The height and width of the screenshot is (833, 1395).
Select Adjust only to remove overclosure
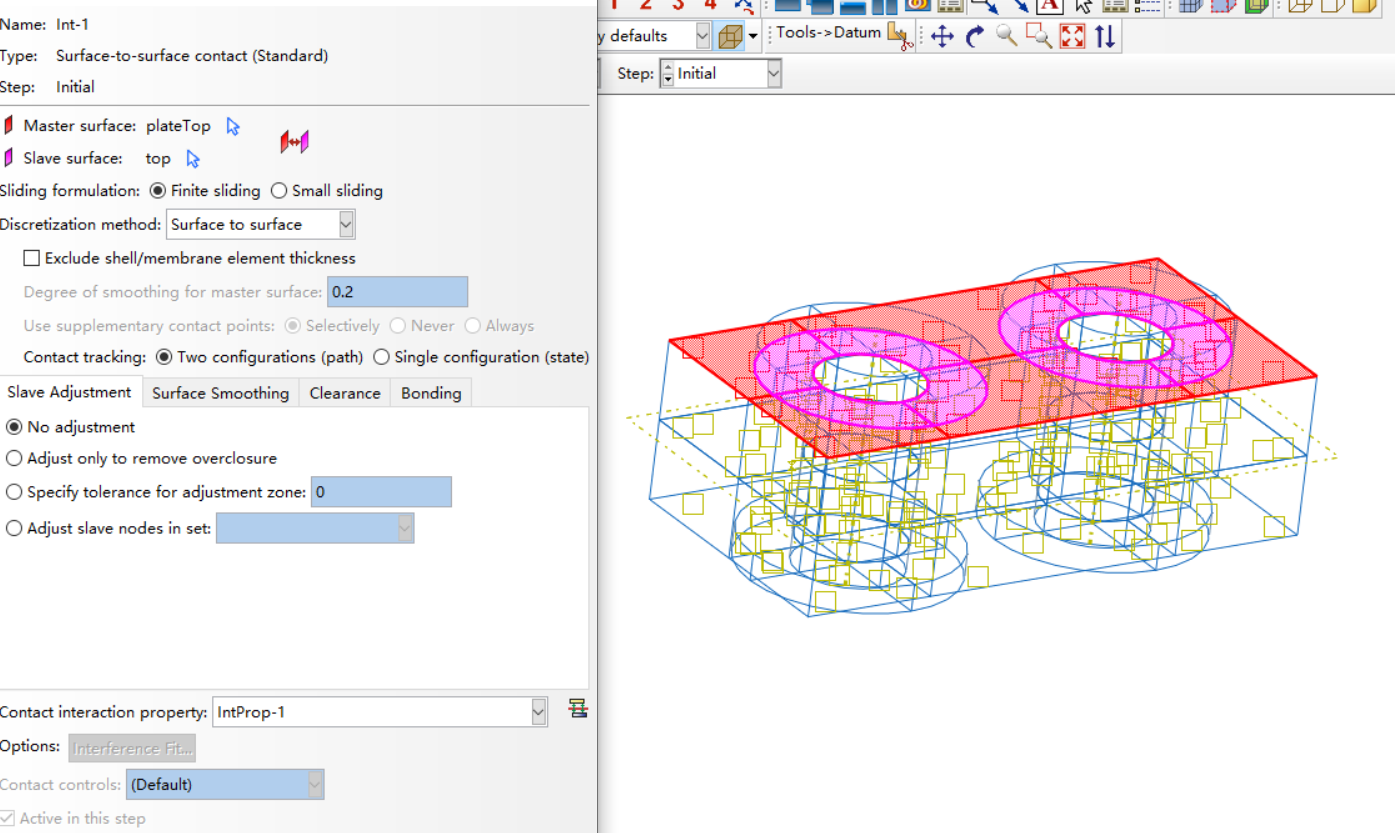14,458
